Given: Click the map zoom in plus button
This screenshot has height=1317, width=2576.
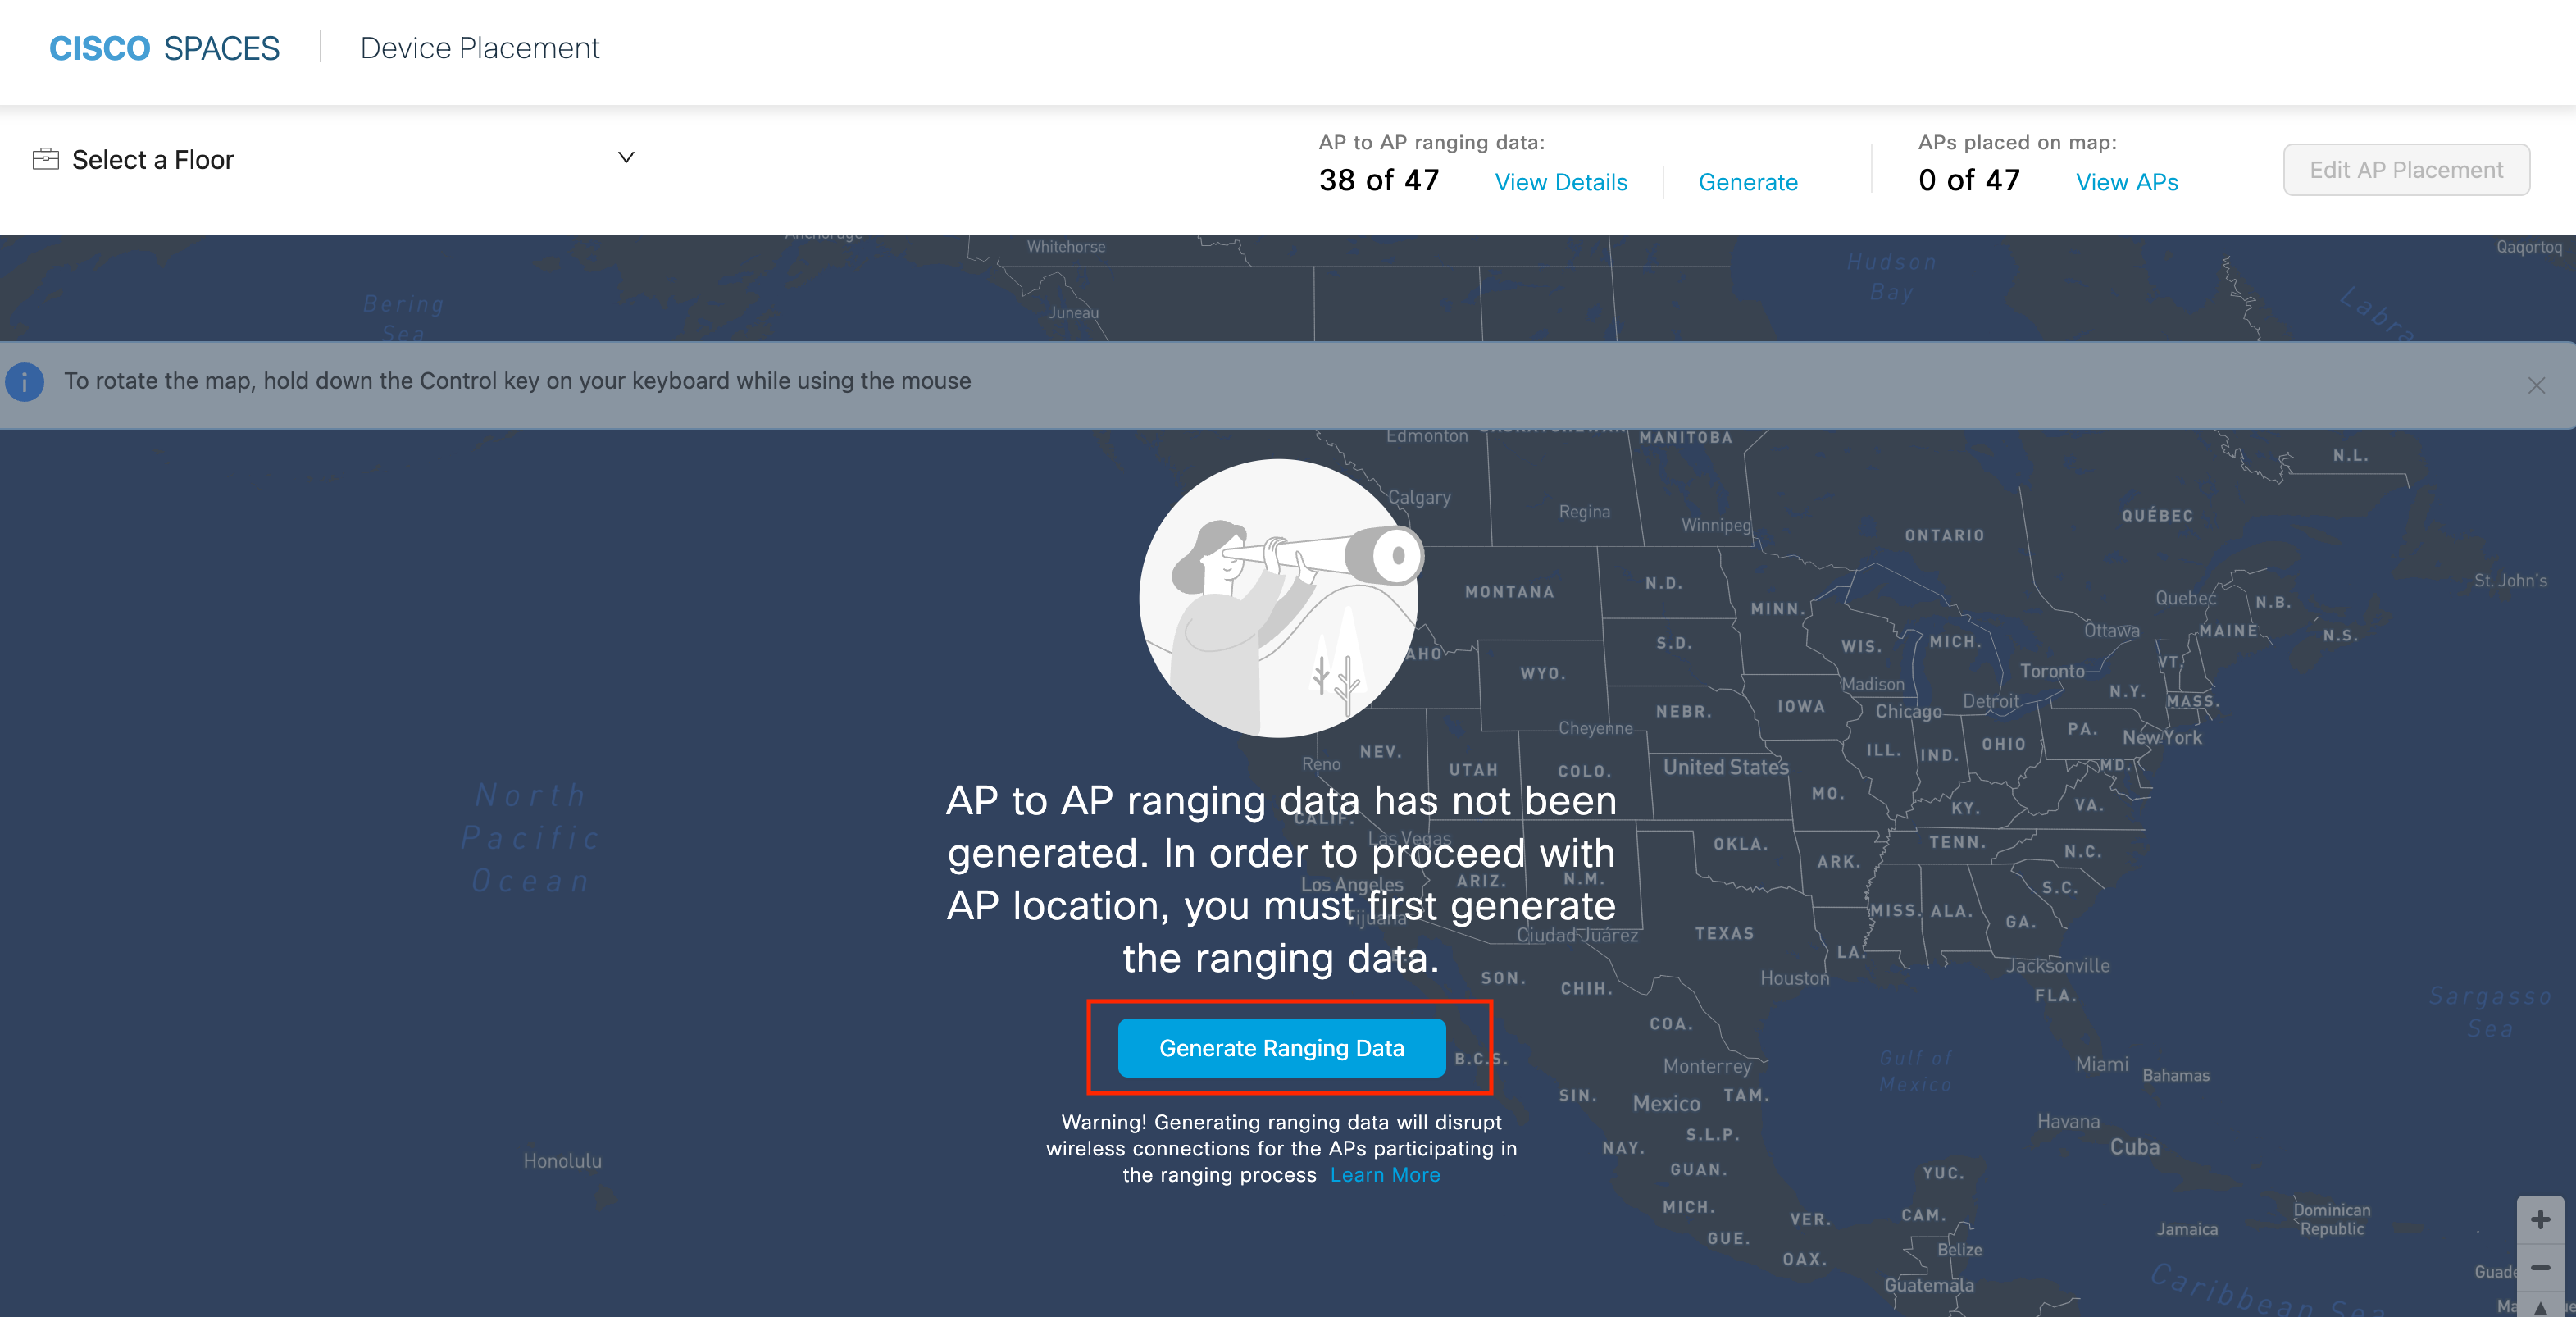Looking at the screenshot, I should click(2539, 1219).
